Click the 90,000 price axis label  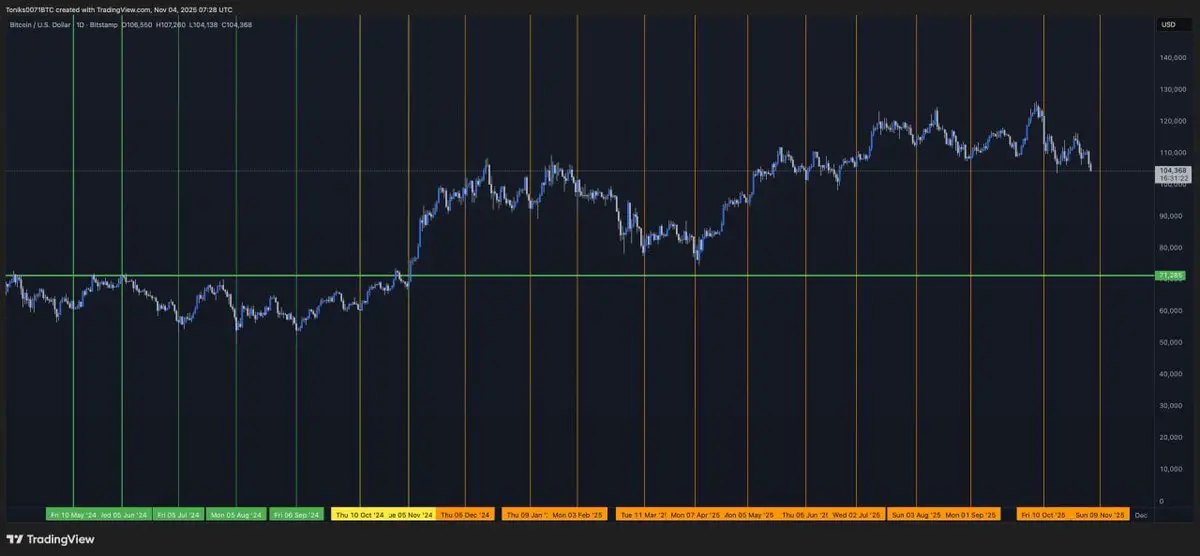(x=1172, y=215)
